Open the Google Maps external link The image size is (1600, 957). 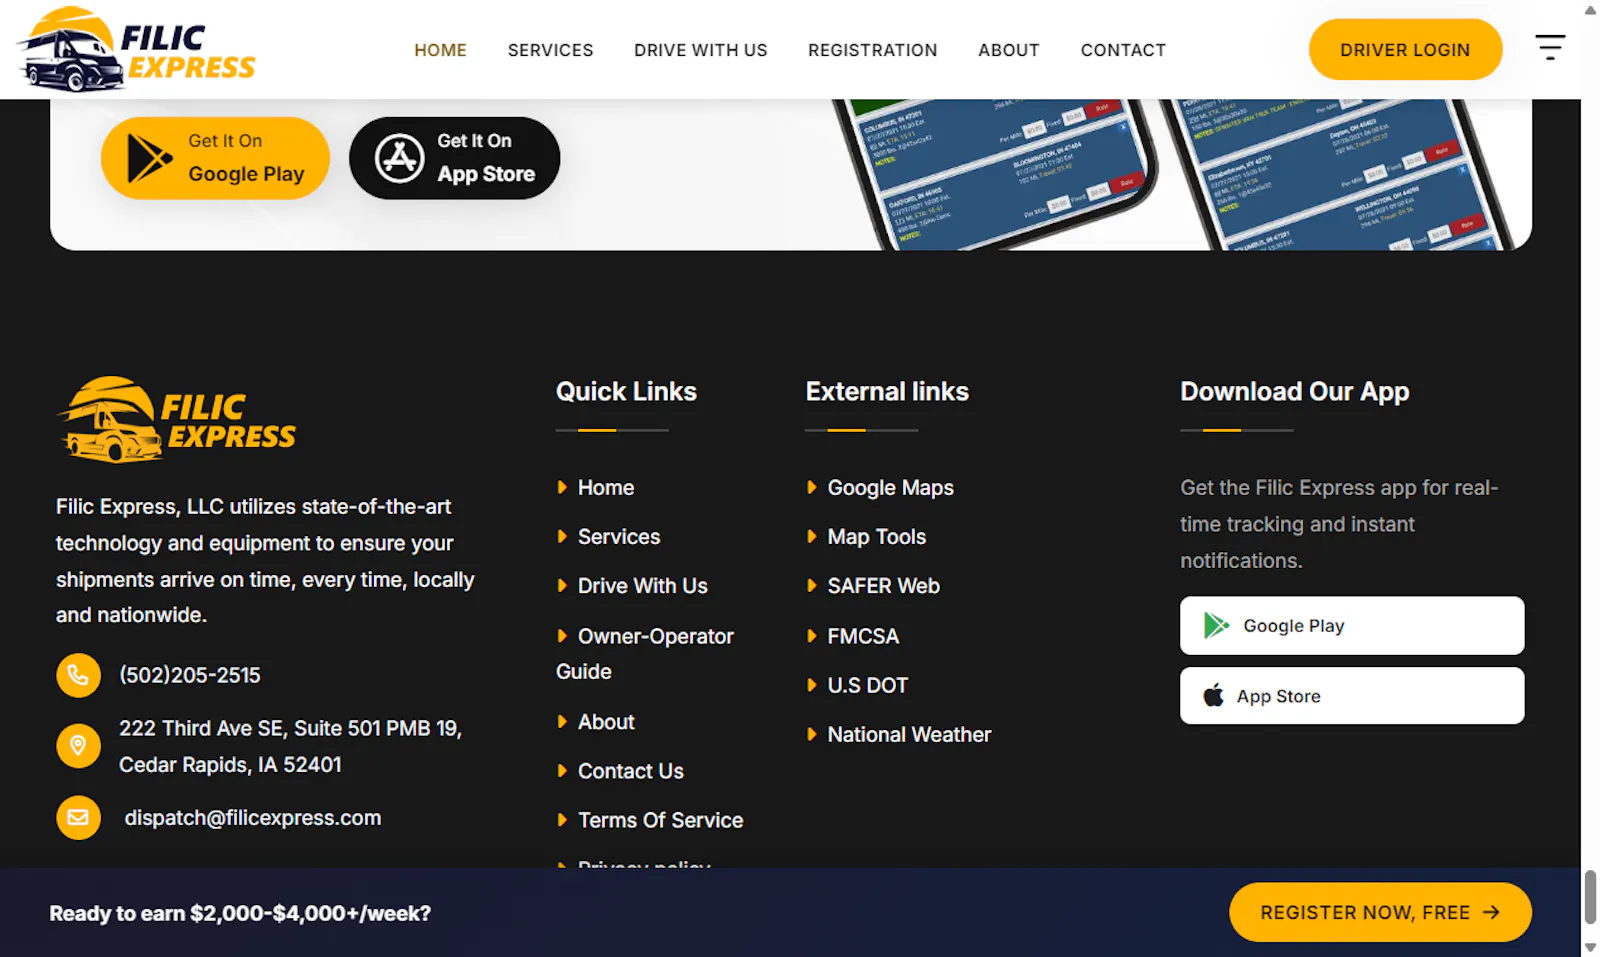click(x=890, y=488)
